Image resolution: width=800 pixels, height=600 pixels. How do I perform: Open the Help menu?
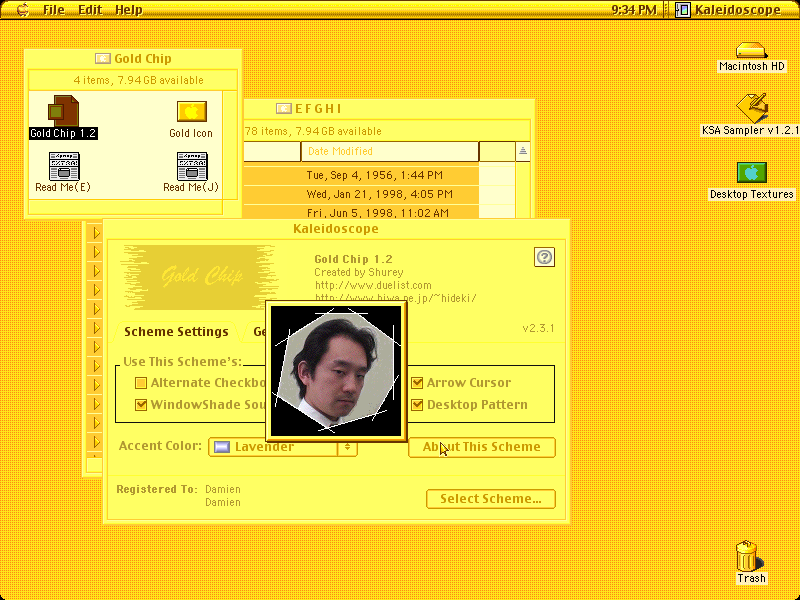coord(129,9)
